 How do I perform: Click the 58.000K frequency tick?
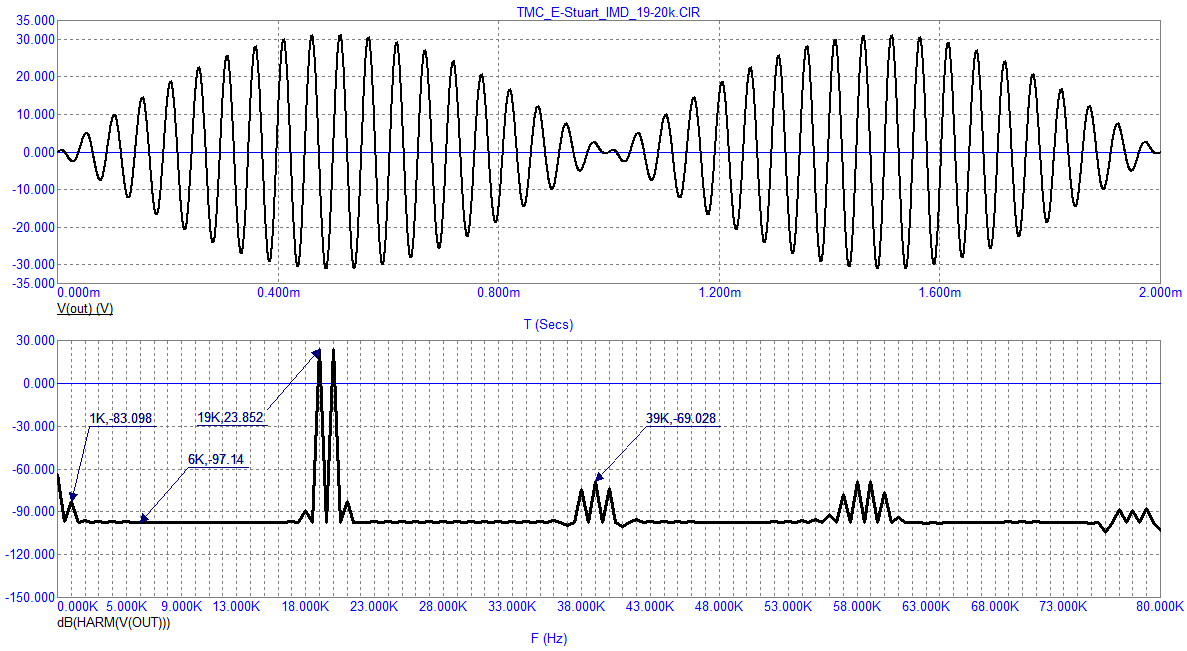pos(856,606)
